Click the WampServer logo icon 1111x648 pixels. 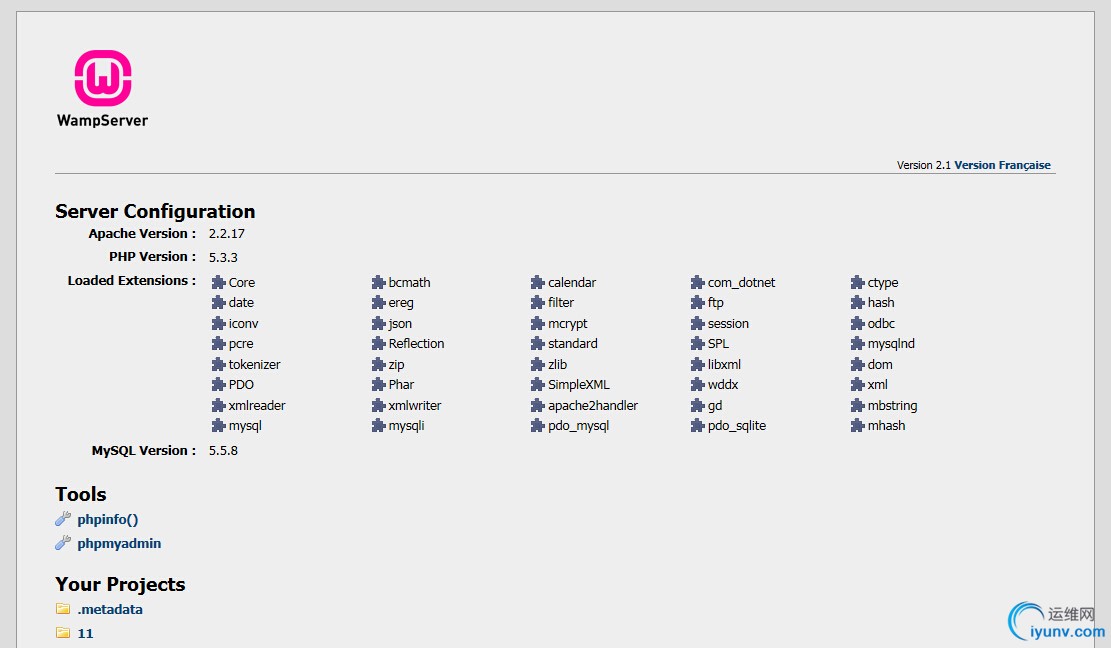click(103, 78)
